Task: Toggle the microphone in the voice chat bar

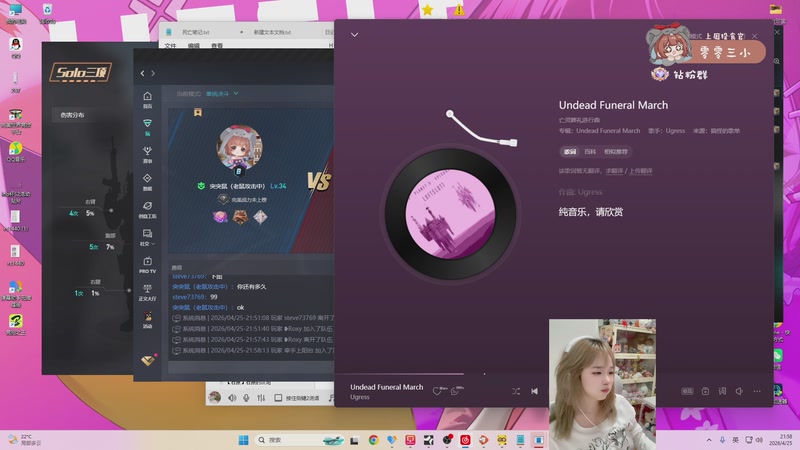Action: [x=246, y=397]
